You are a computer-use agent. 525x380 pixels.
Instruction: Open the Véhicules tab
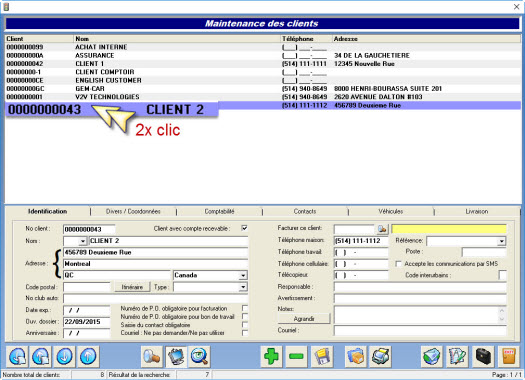391,212
